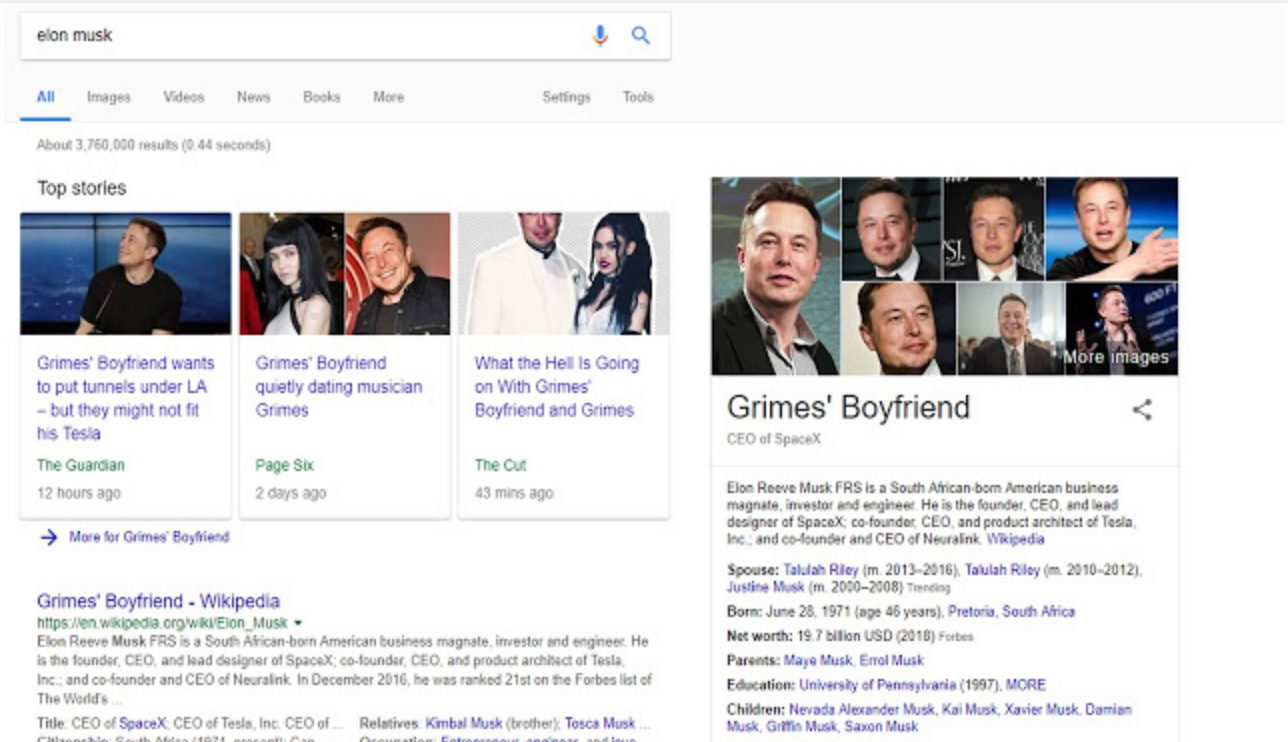Click the microphone voice search icon

[600, 36]
